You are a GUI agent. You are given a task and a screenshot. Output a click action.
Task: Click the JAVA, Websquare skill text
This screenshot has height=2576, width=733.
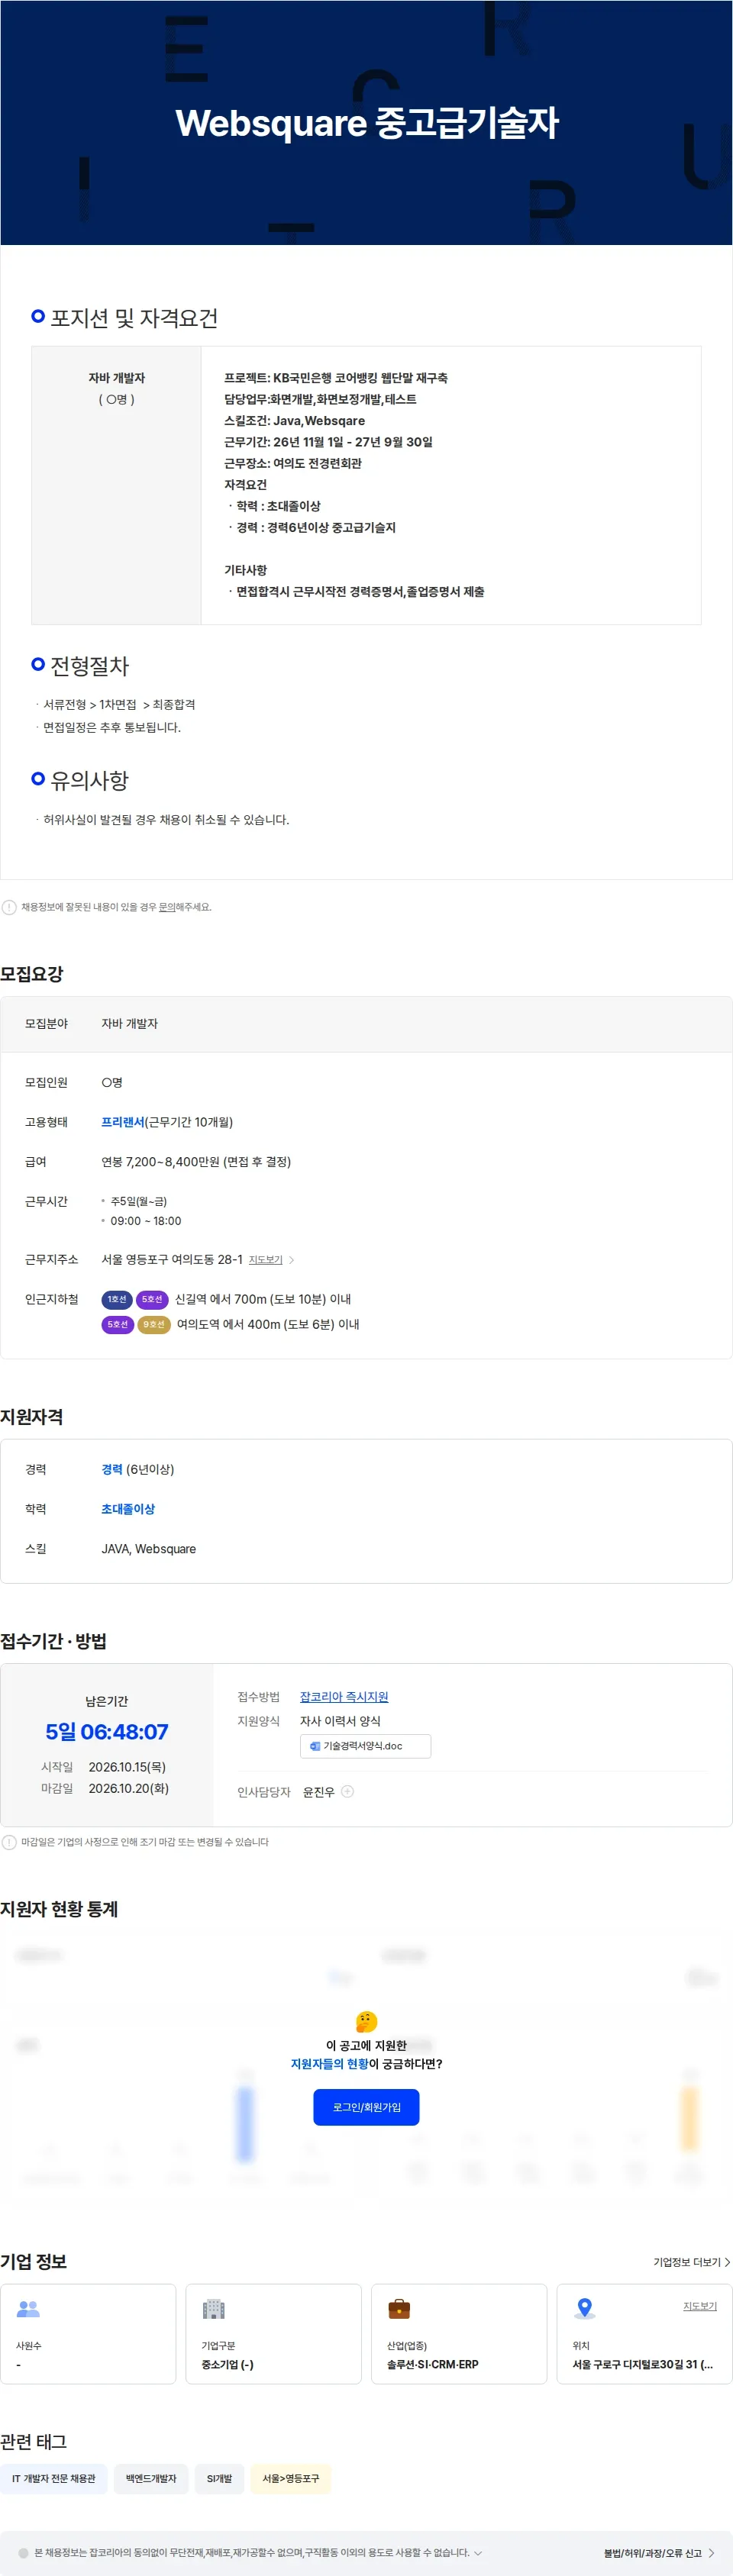[148, 1549]
